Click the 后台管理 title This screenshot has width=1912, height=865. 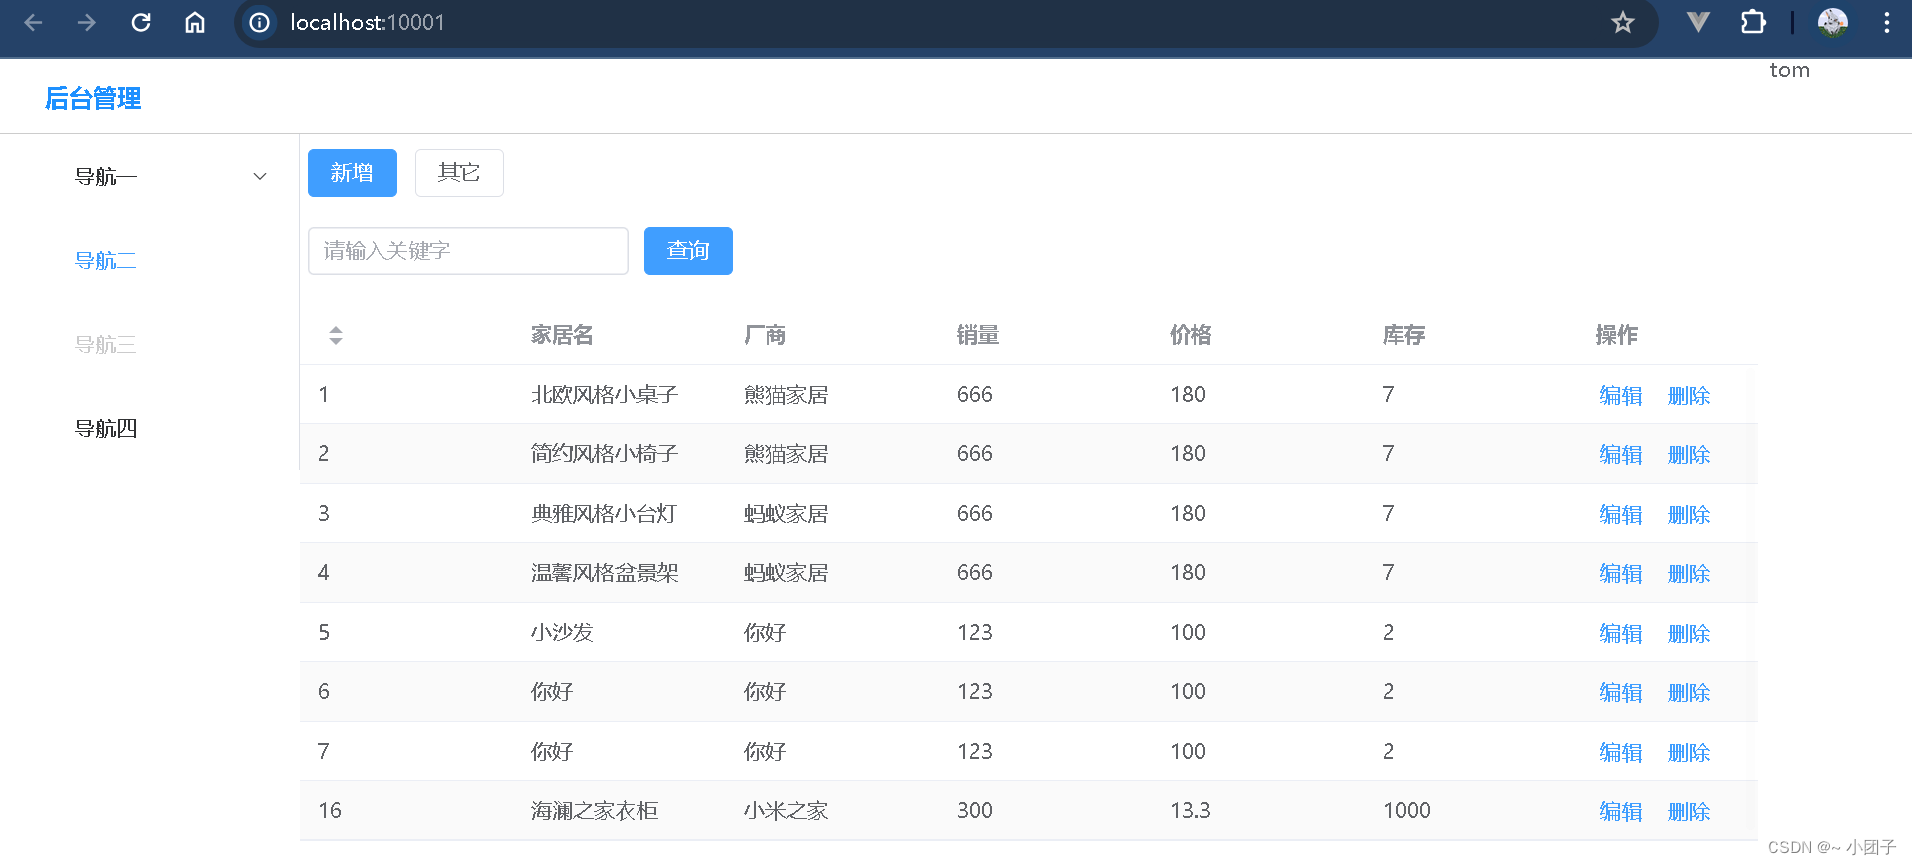pyautogui.click(x=93, y=98)
